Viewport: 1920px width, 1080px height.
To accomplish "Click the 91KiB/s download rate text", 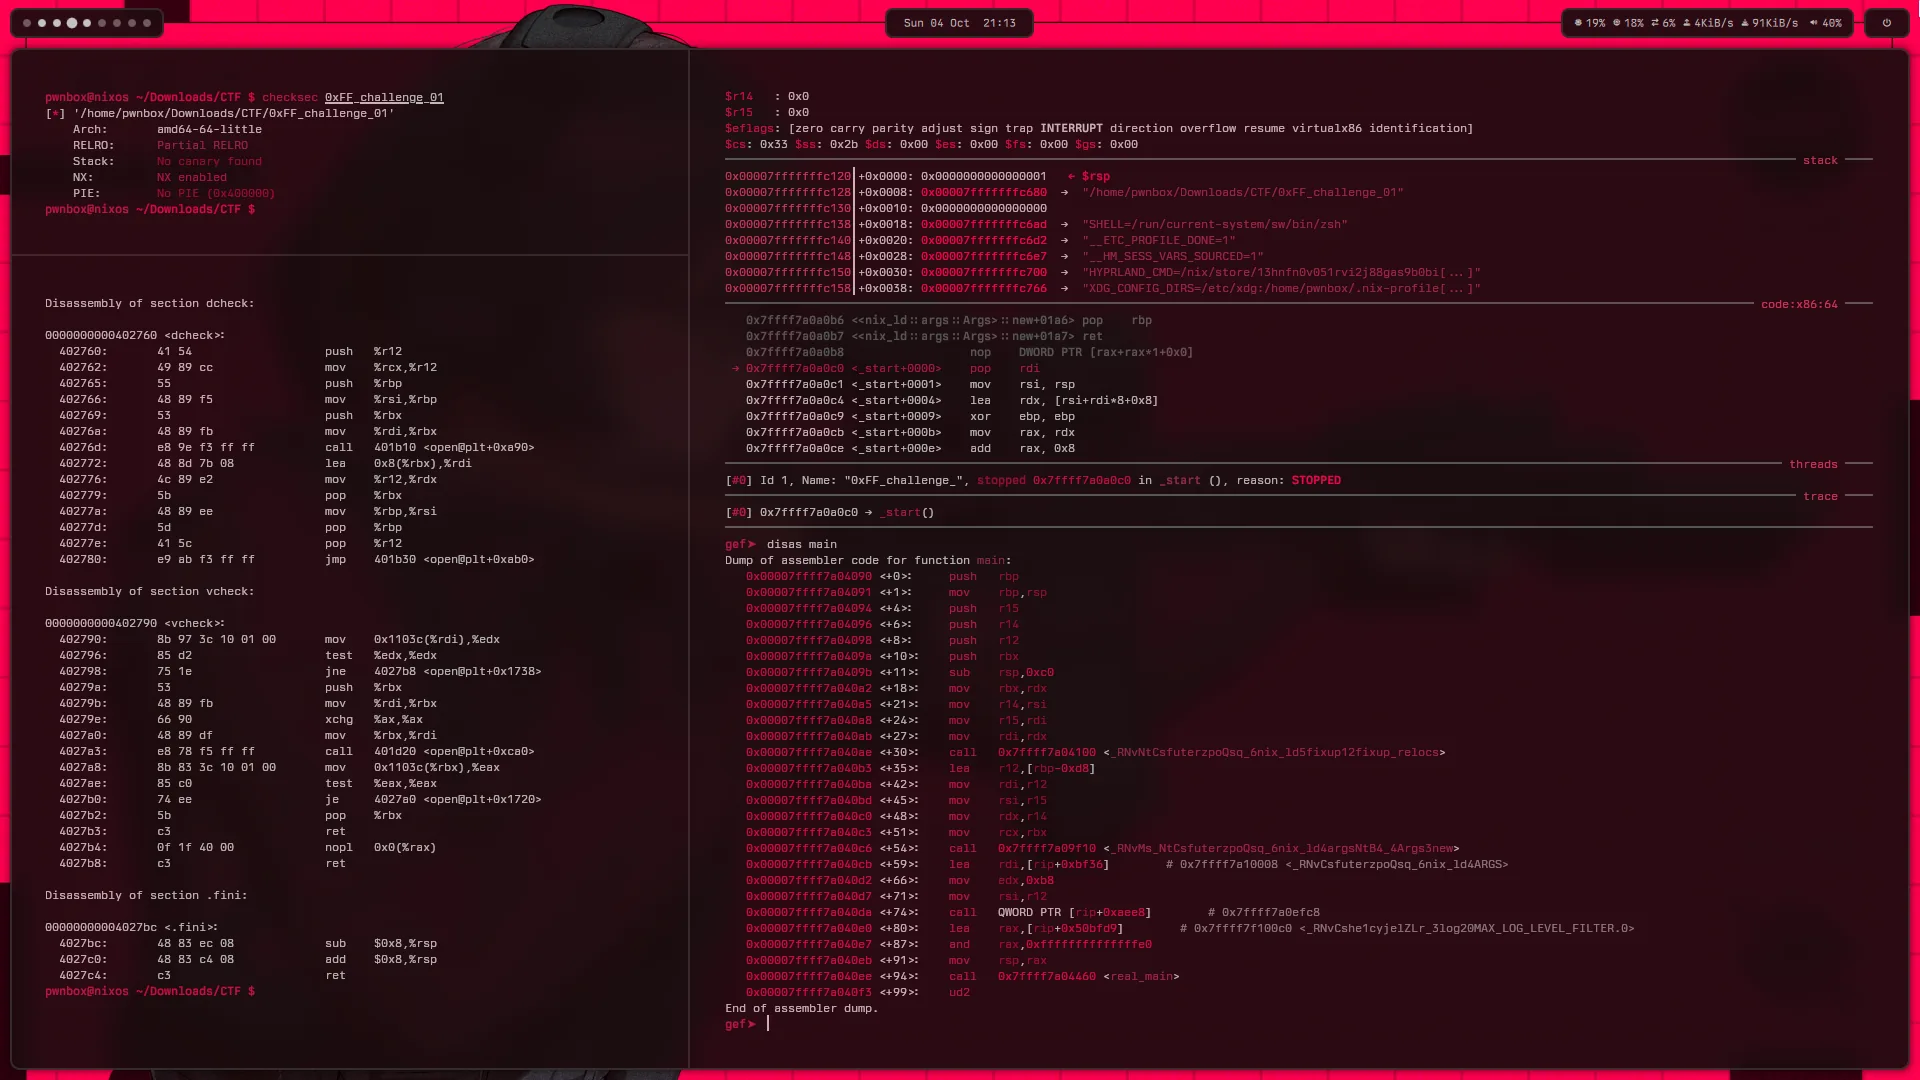I will [1775, 23].
